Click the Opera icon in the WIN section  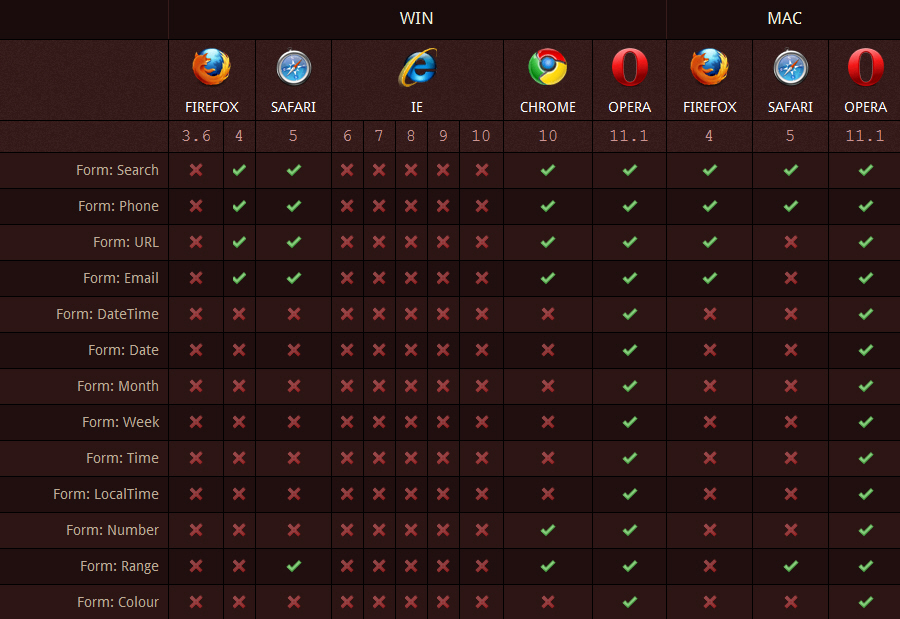coord(629,68)
